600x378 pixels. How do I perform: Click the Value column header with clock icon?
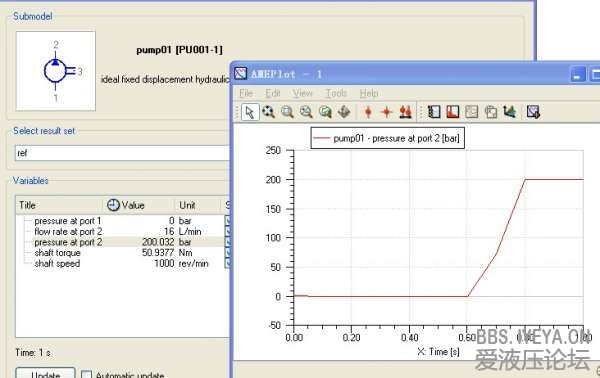click(x=126, y=205)
